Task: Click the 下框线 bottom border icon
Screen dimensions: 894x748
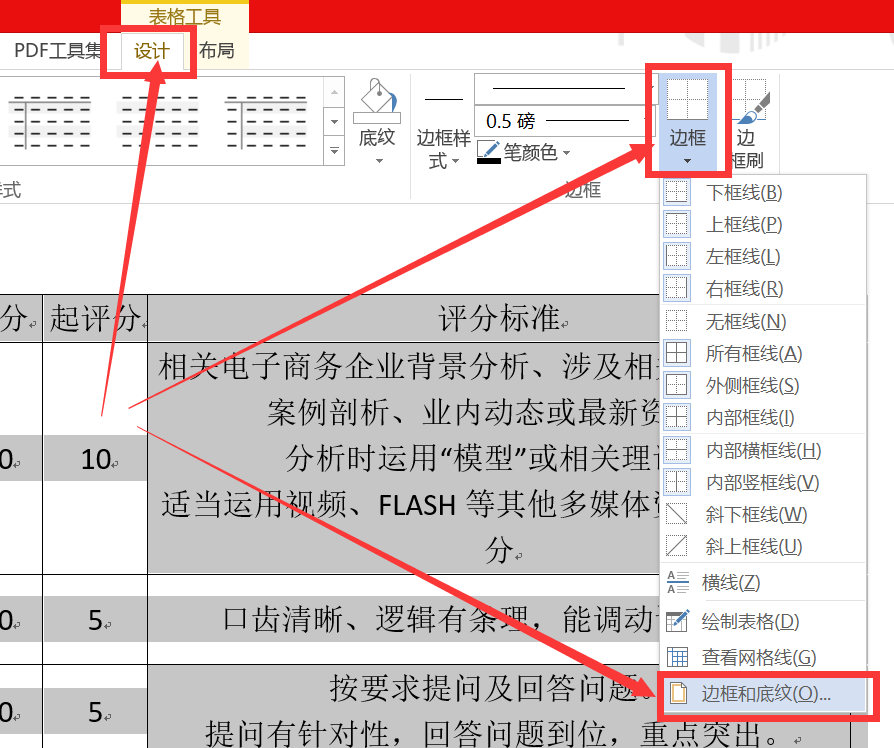Action: [x=677, y=192]
